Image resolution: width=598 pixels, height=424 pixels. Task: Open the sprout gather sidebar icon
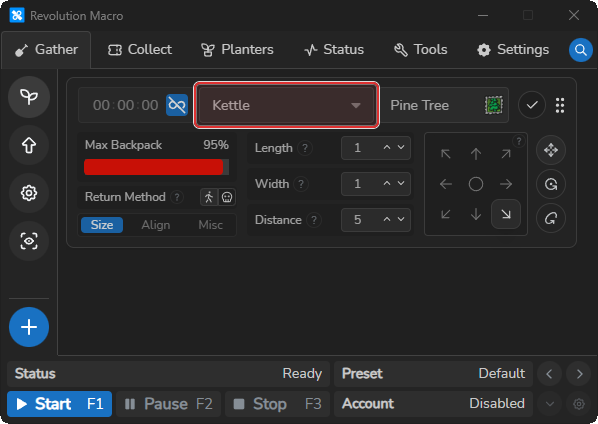click(x=29, y=97)
